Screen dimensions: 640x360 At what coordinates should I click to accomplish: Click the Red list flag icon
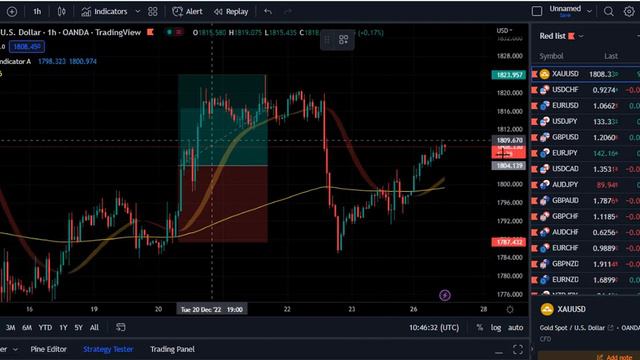pyautogui.click(x=571, y=36)
